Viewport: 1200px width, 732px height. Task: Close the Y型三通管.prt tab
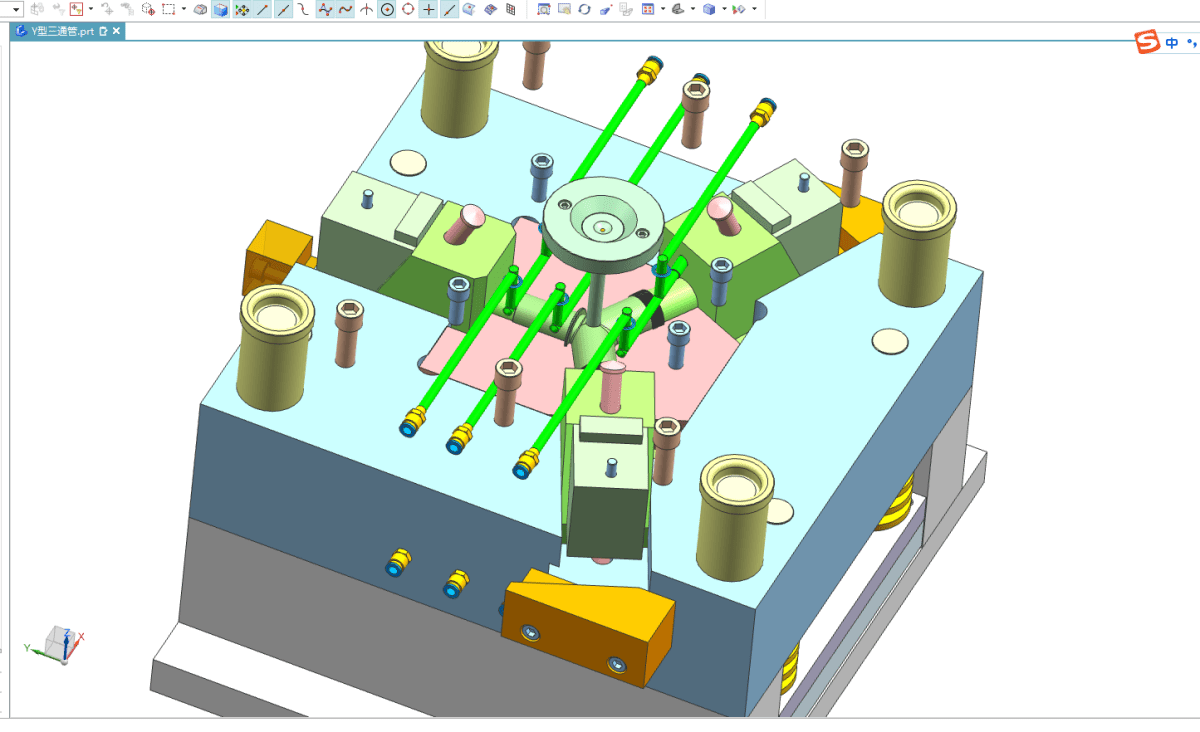116,31
